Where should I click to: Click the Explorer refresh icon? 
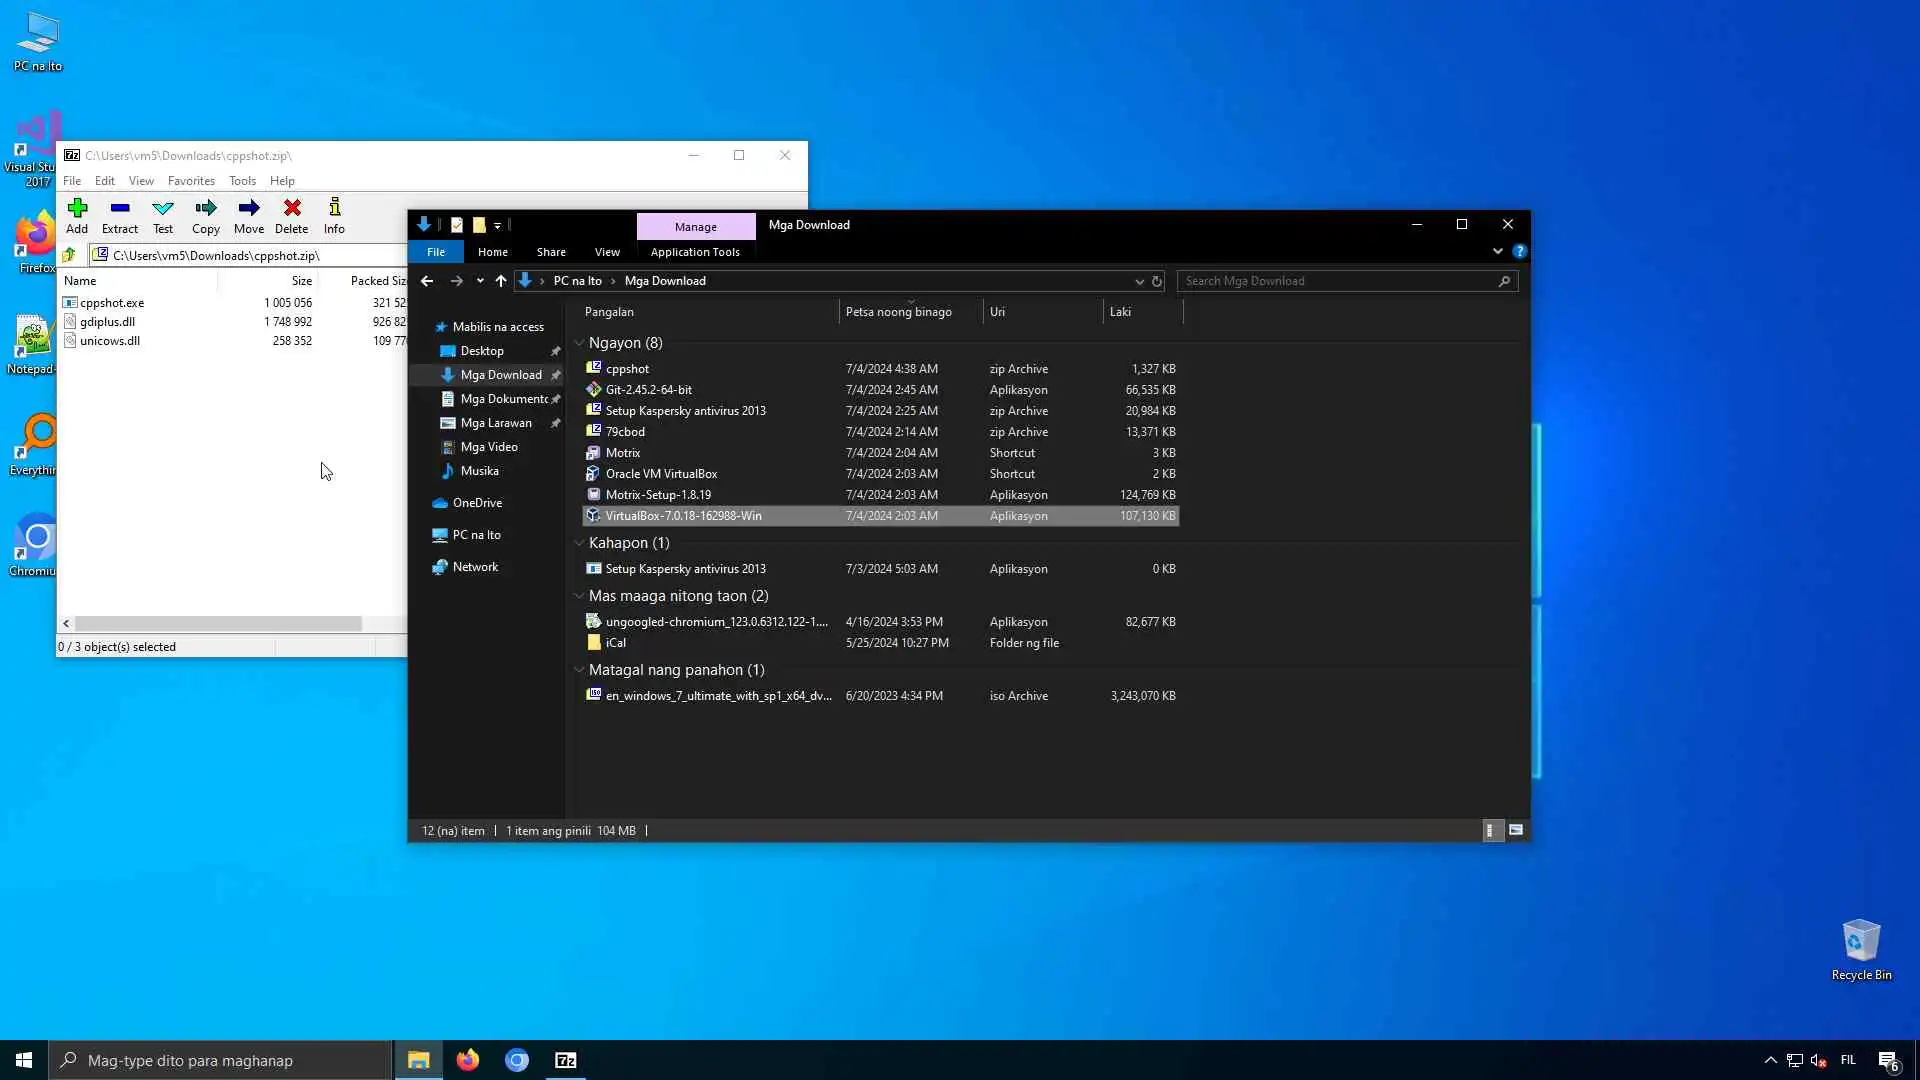point(1157,281)
